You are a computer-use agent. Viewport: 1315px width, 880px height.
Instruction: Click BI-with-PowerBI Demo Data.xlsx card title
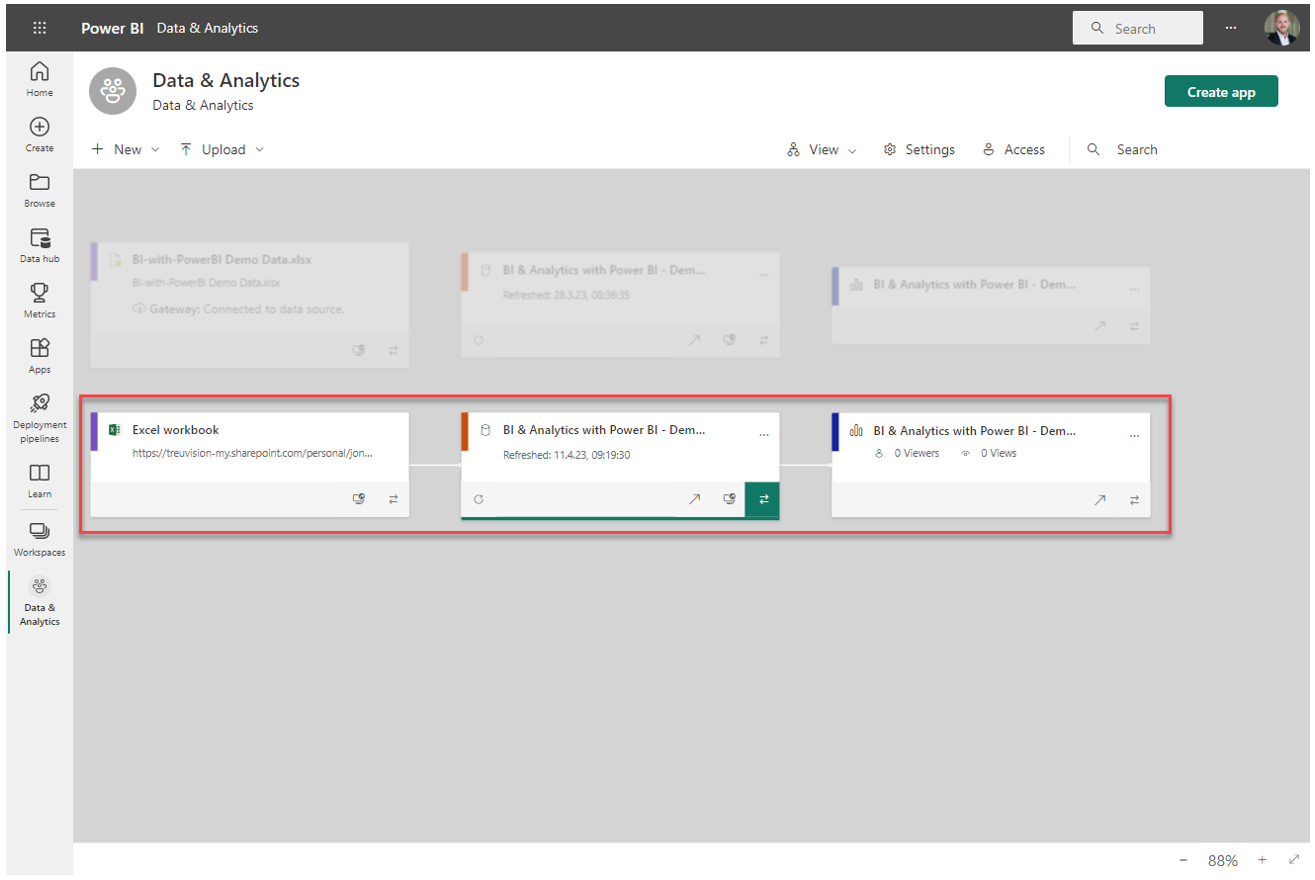[x=221, y=259]
